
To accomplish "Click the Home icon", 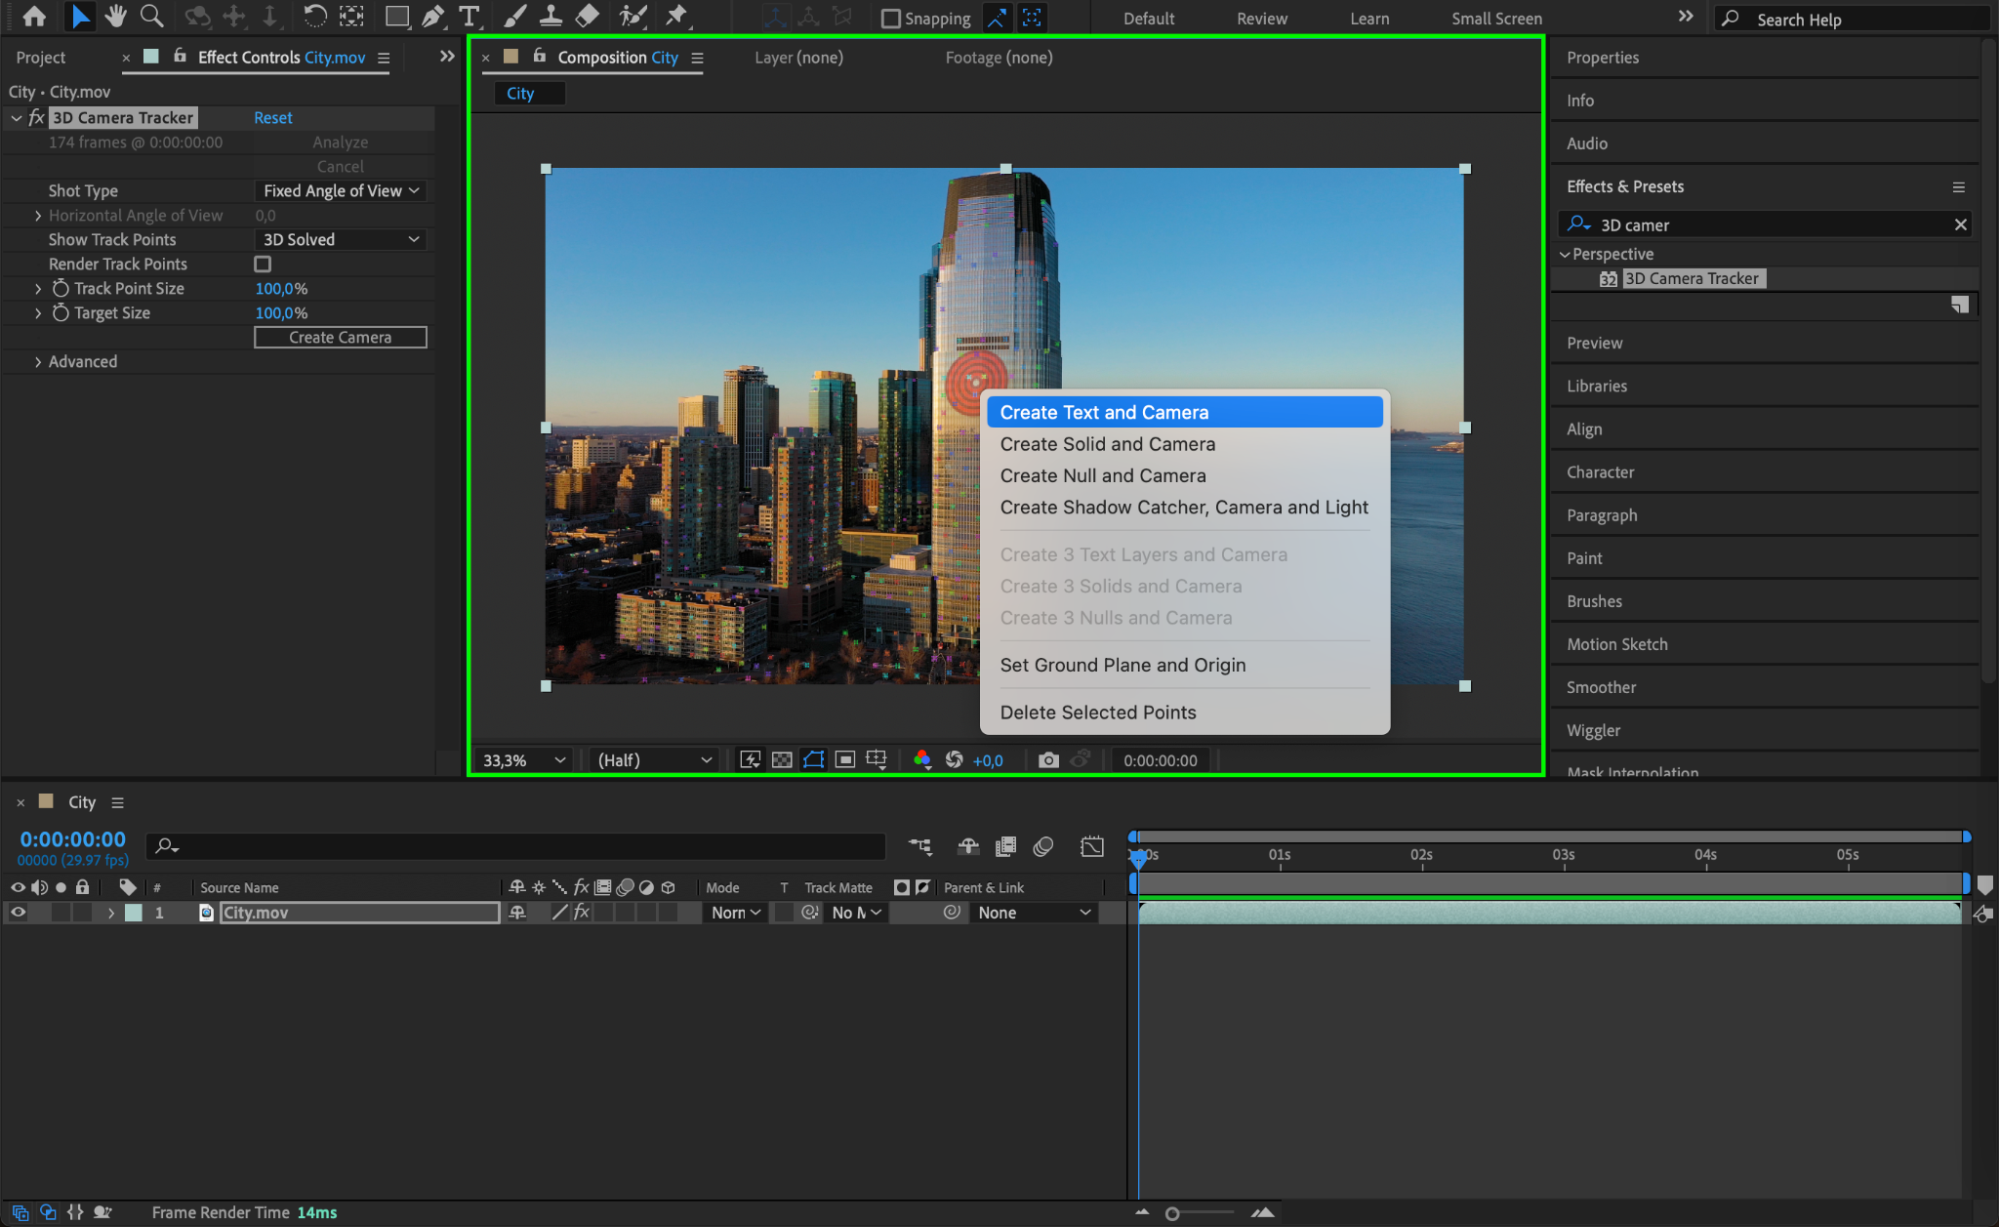I will [x=34, y=16].
